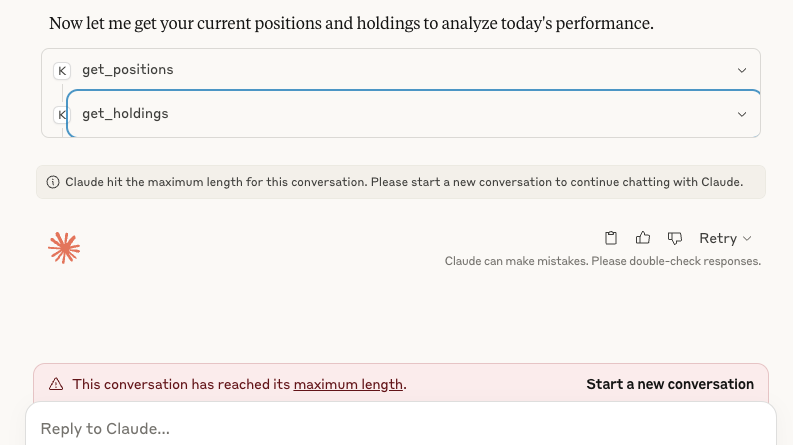Give the response a thumbs down
The image size is (793, 445).
click(x=675, y=238)
